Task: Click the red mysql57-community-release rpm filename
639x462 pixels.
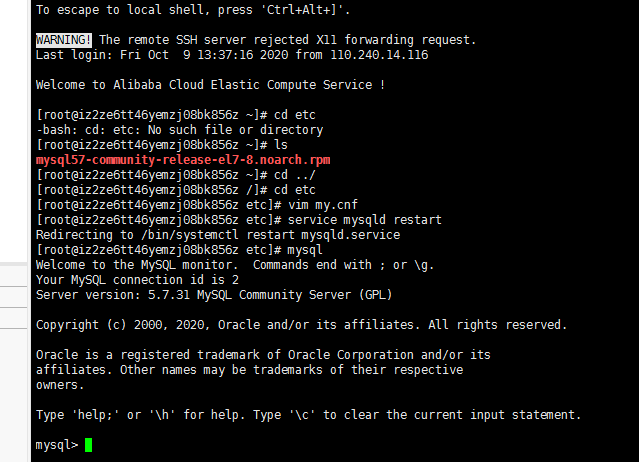Action: 182,160
